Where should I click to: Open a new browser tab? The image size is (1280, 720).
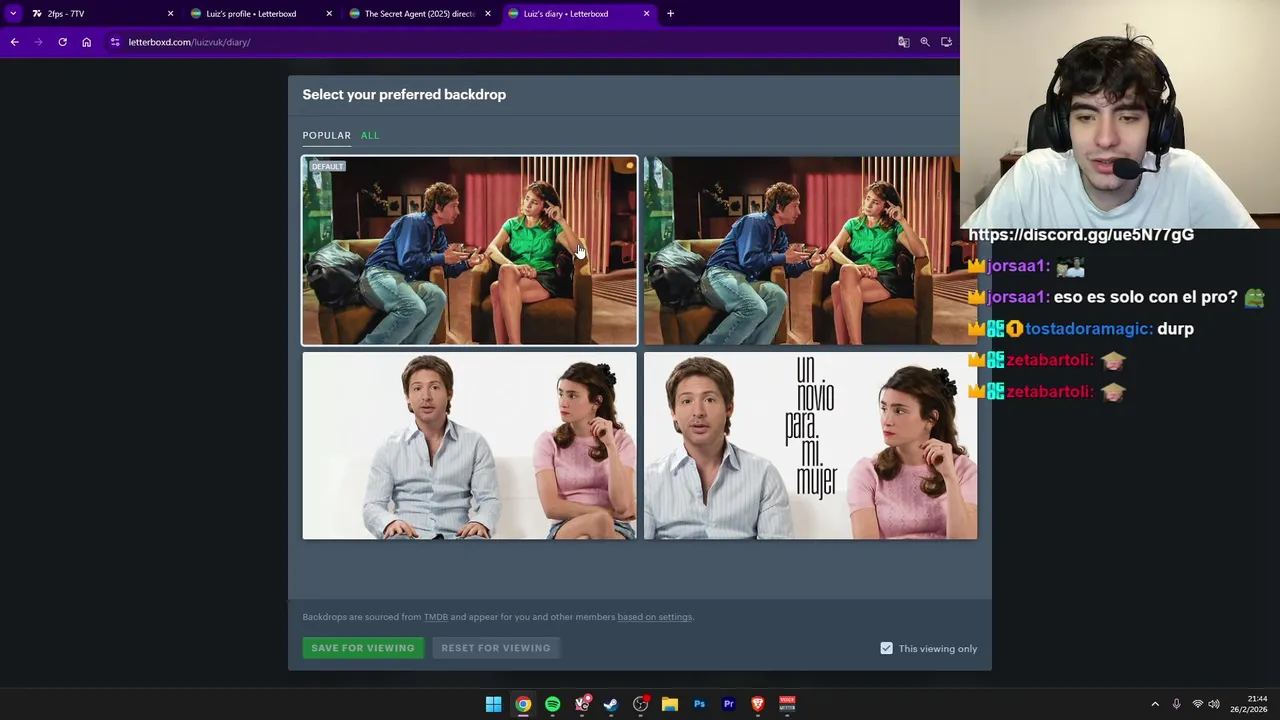point(670,13)
